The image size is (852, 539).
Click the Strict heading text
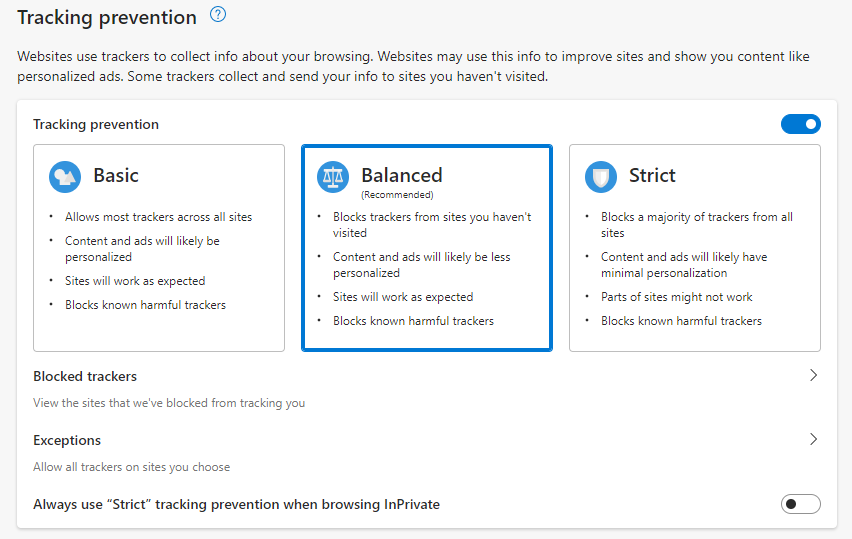652,176
